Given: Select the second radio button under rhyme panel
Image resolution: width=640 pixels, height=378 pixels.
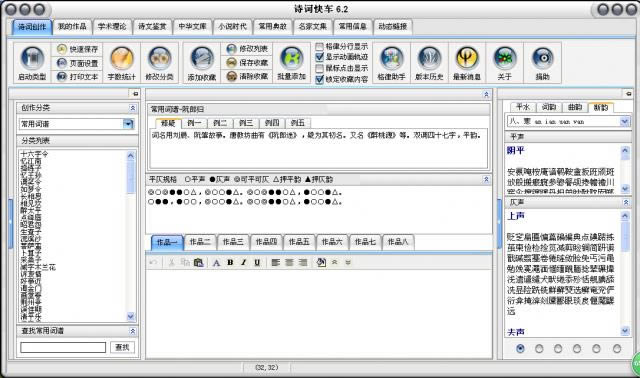Looking at the screenshot, I should [539, 349].
